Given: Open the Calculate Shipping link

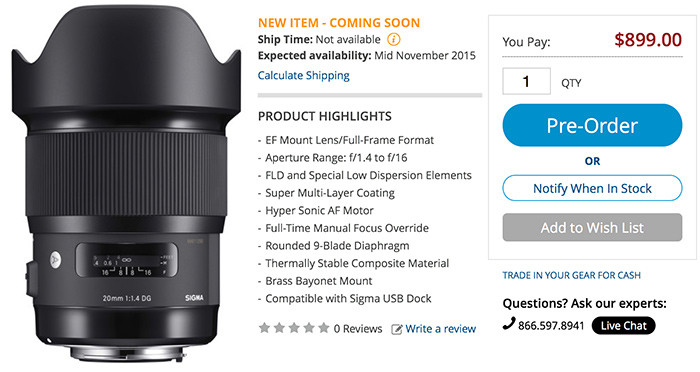Looking at the screenshot, I should tap(304, 75).
